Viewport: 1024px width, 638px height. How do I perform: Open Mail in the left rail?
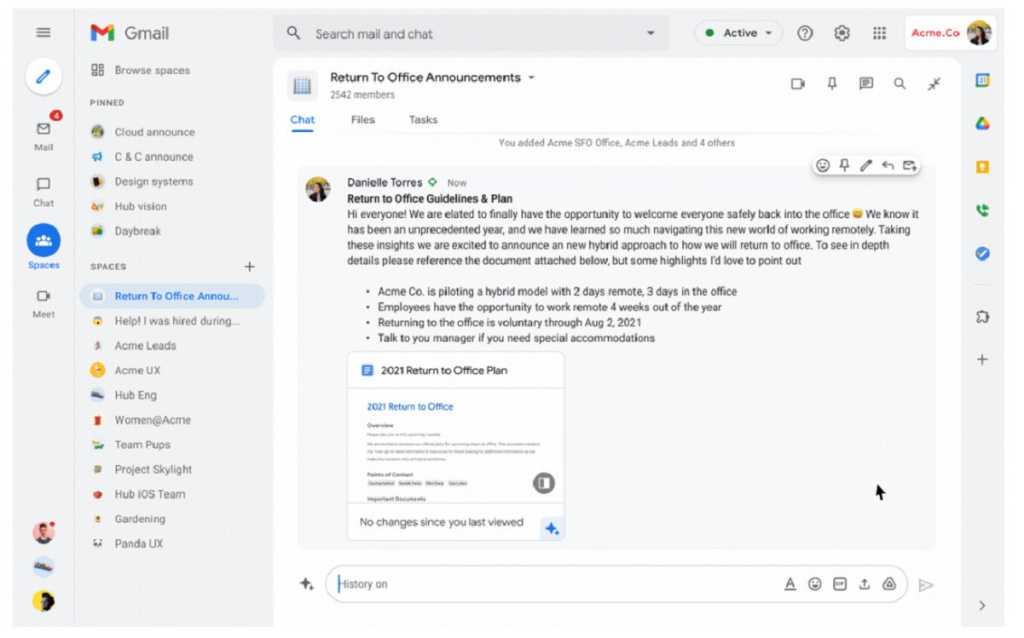point(44,135)
